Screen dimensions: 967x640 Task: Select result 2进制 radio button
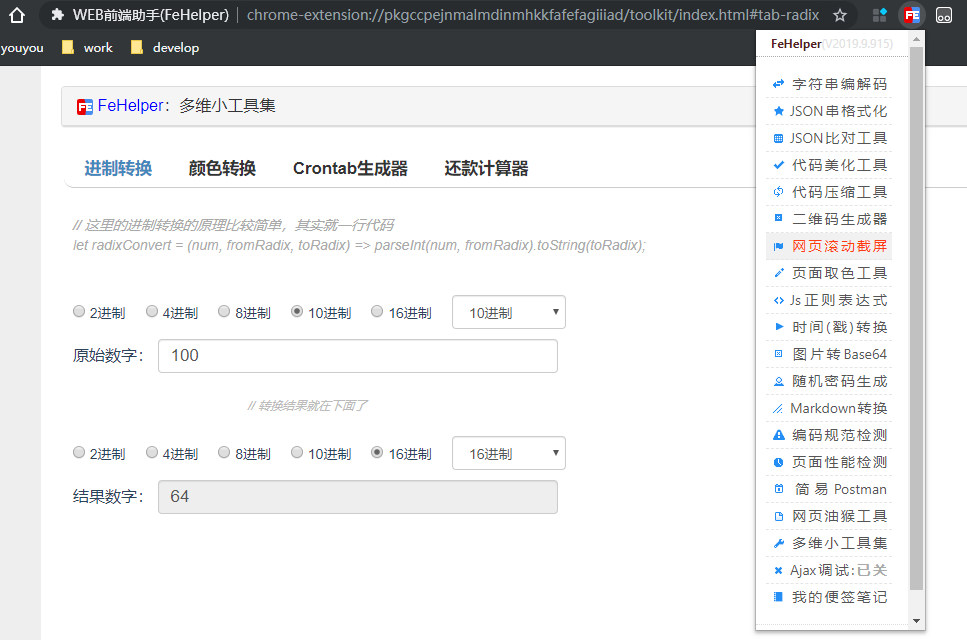click(x=78, y=453)
